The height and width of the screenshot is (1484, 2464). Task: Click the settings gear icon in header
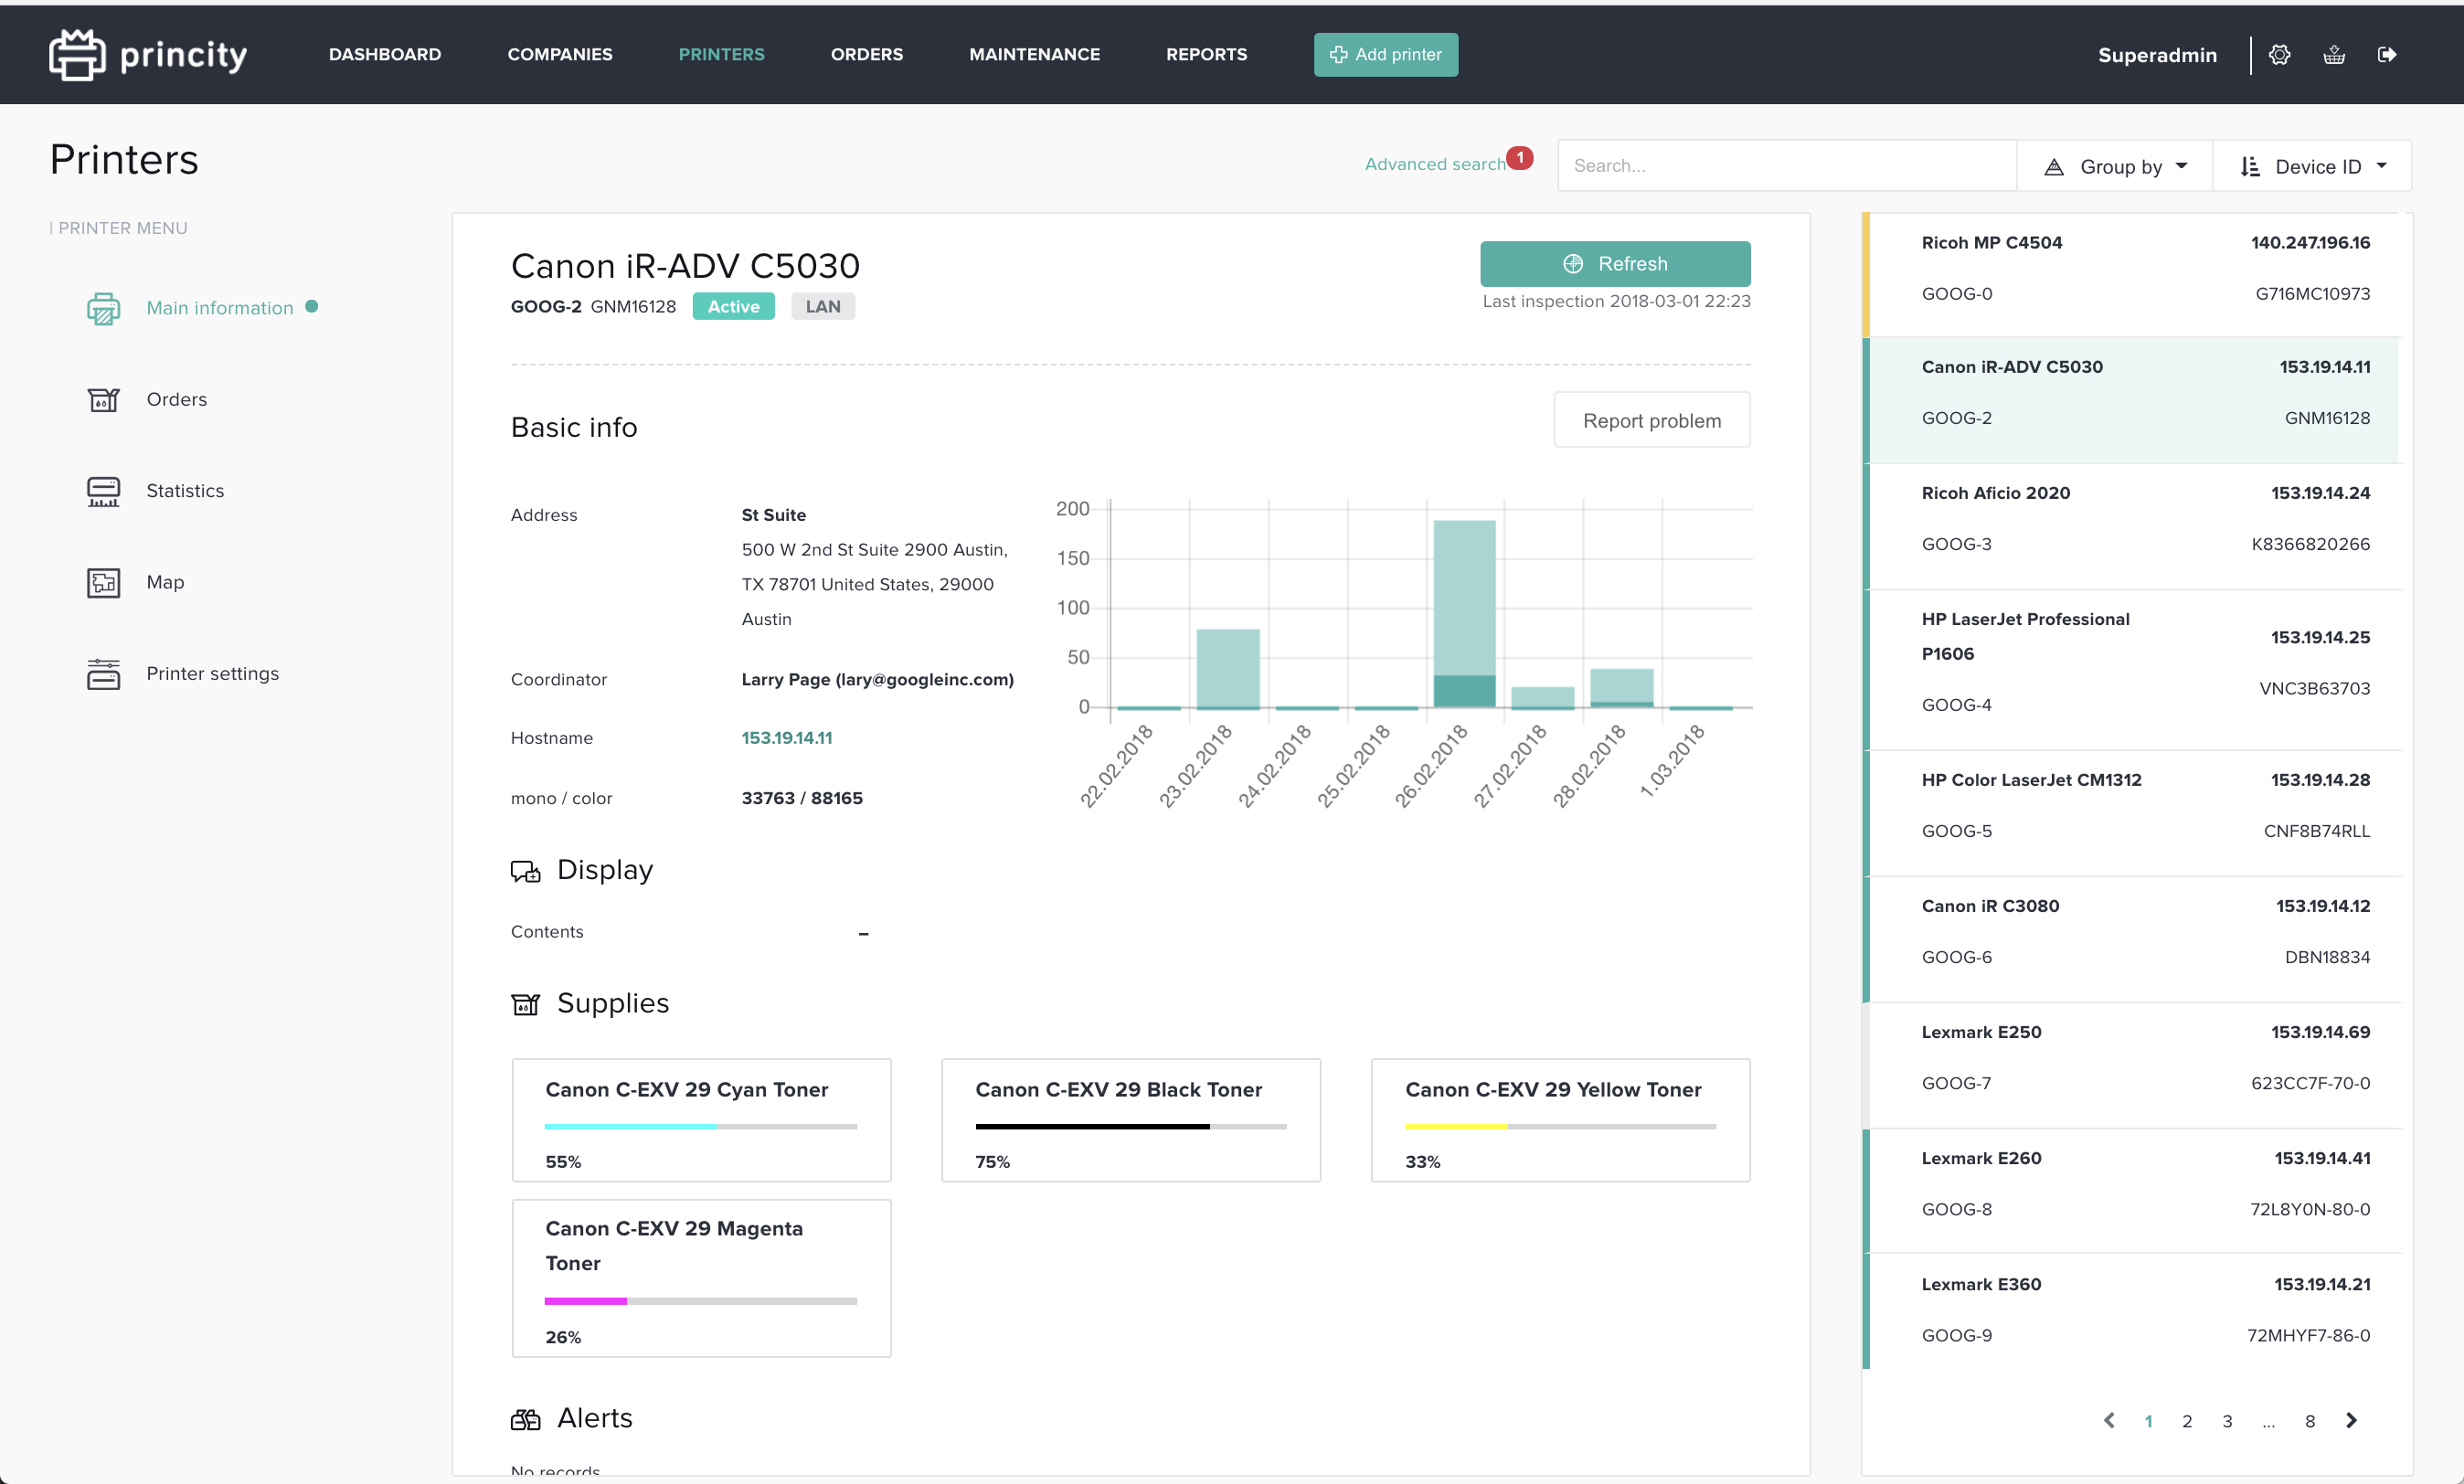pos(2279,55)
